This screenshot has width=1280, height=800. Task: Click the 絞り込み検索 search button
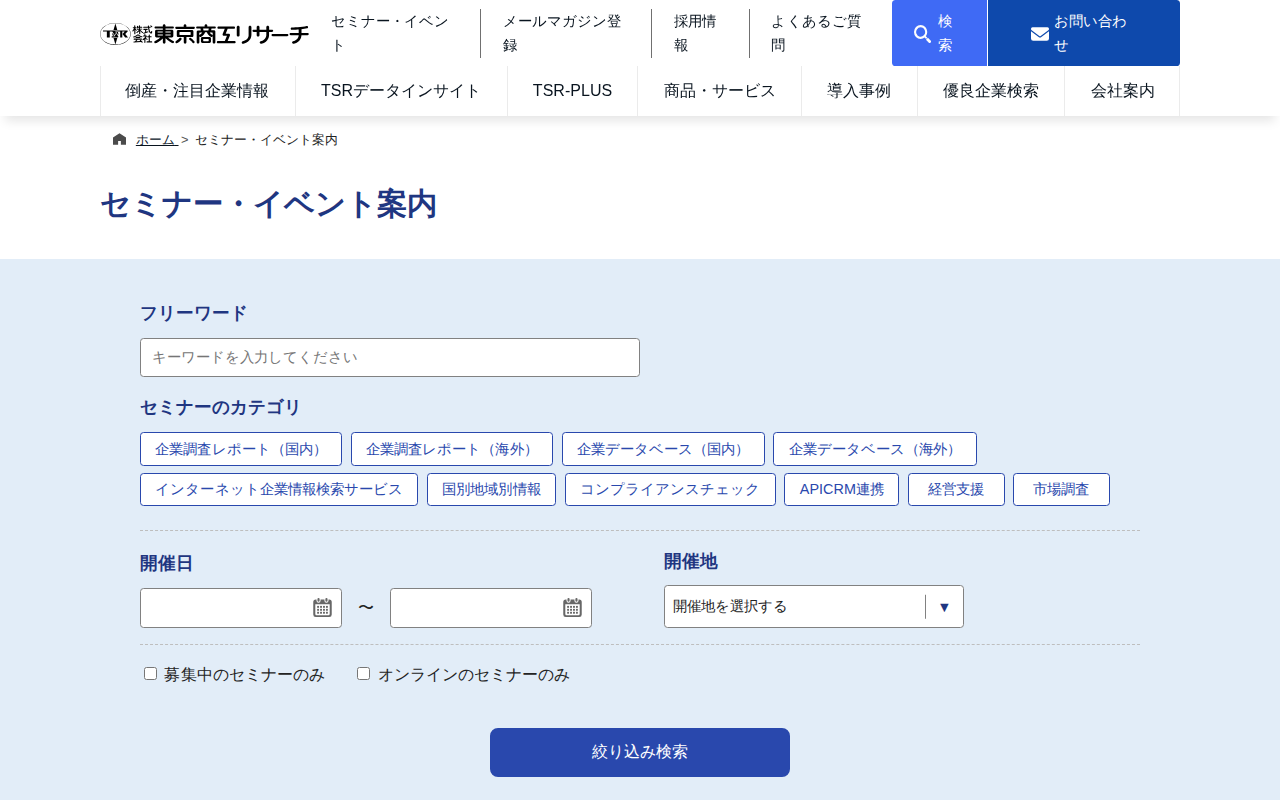click(x=639, y=752)
